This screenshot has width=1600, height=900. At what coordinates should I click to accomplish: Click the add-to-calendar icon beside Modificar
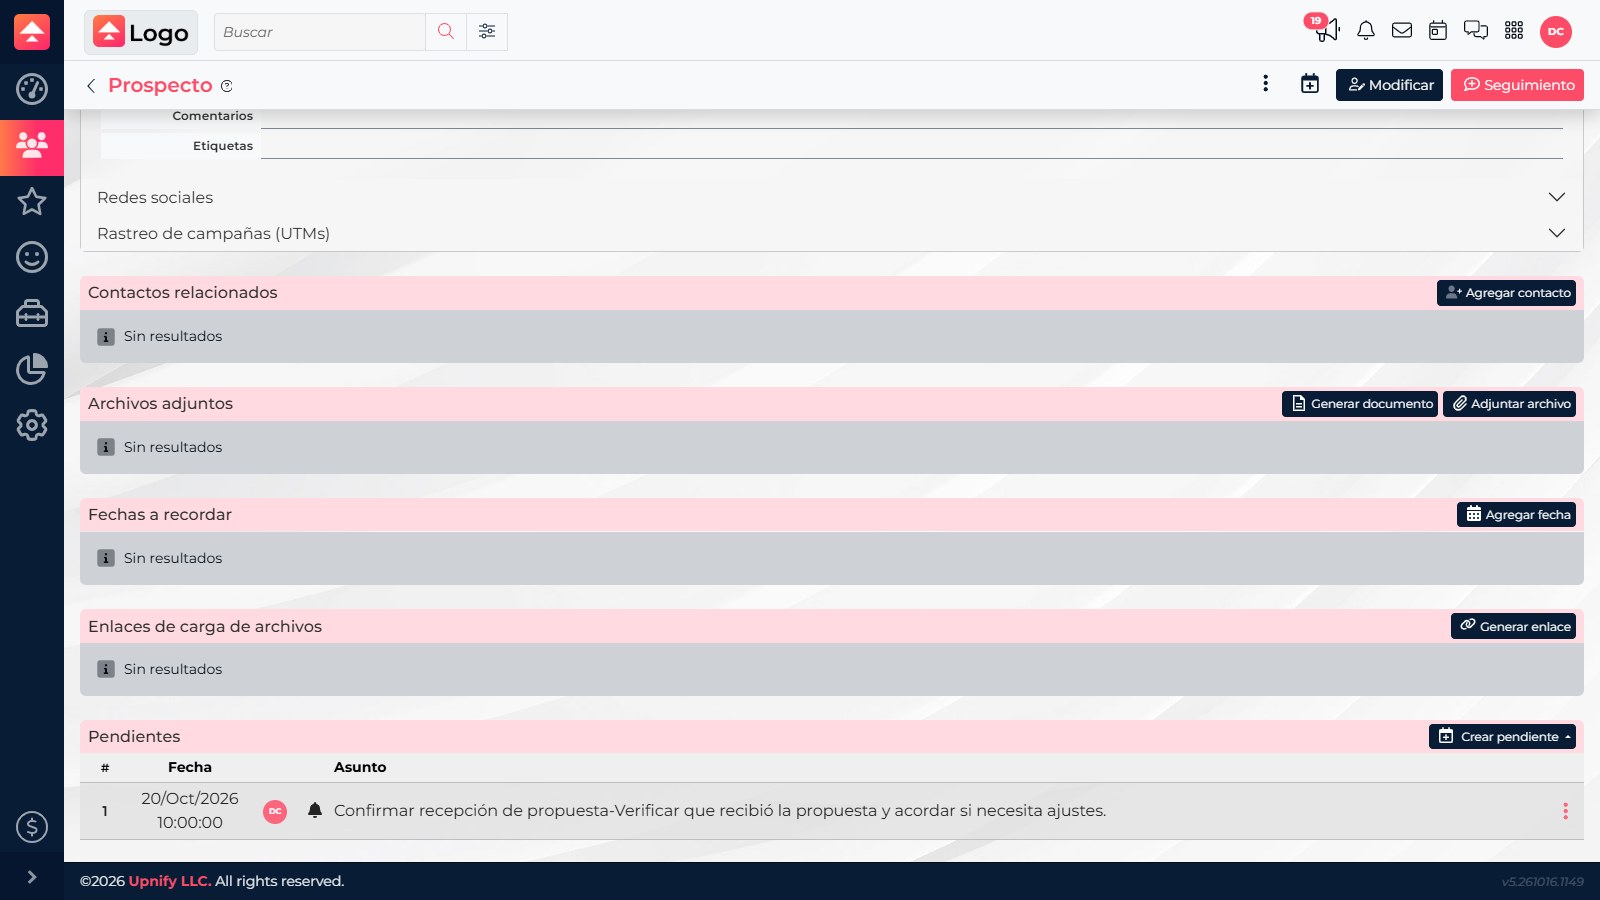(1310, 84)
